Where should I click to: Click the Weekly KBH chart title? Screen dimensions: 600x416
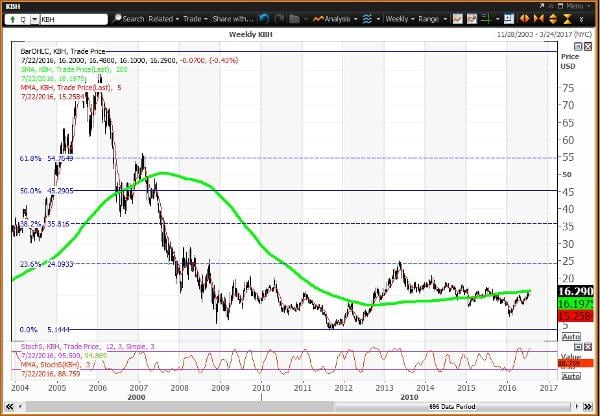pyautogui.click(x=251, y=34)
